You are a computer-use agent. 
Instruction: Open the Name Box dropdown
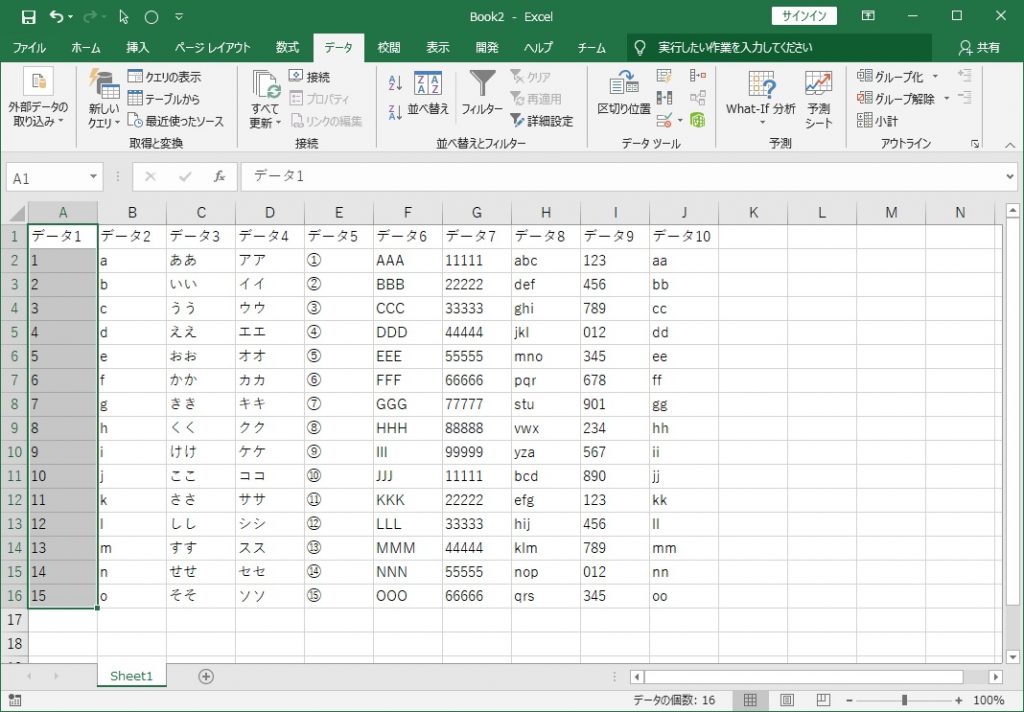pos(93,177)
